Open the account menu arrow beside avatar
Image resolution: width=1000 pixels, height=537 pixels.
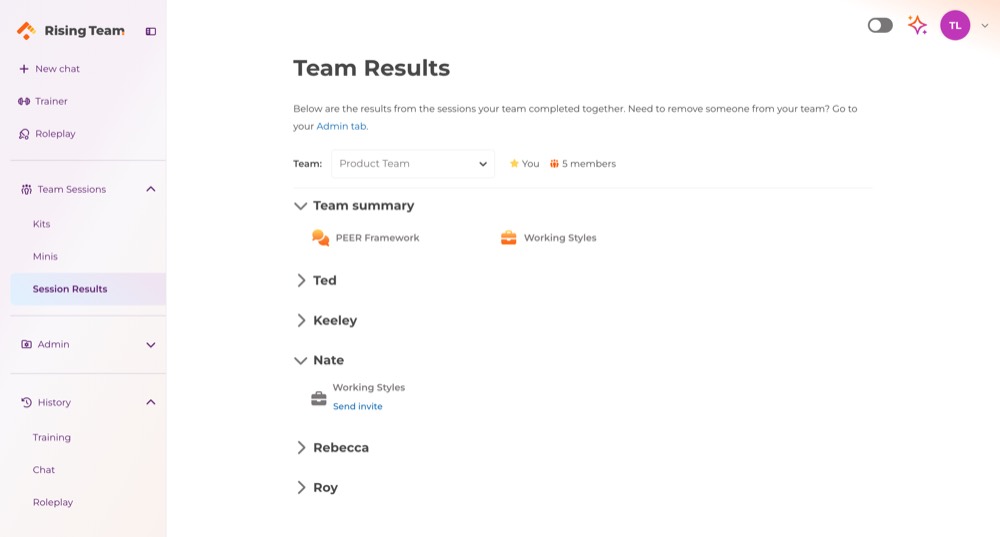[x=985, y=26]
